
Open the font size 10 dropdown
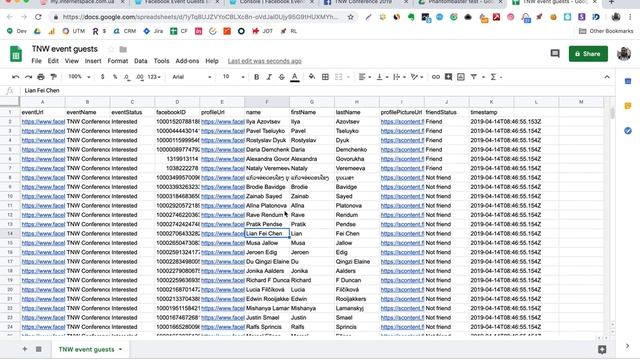(233, 77)
